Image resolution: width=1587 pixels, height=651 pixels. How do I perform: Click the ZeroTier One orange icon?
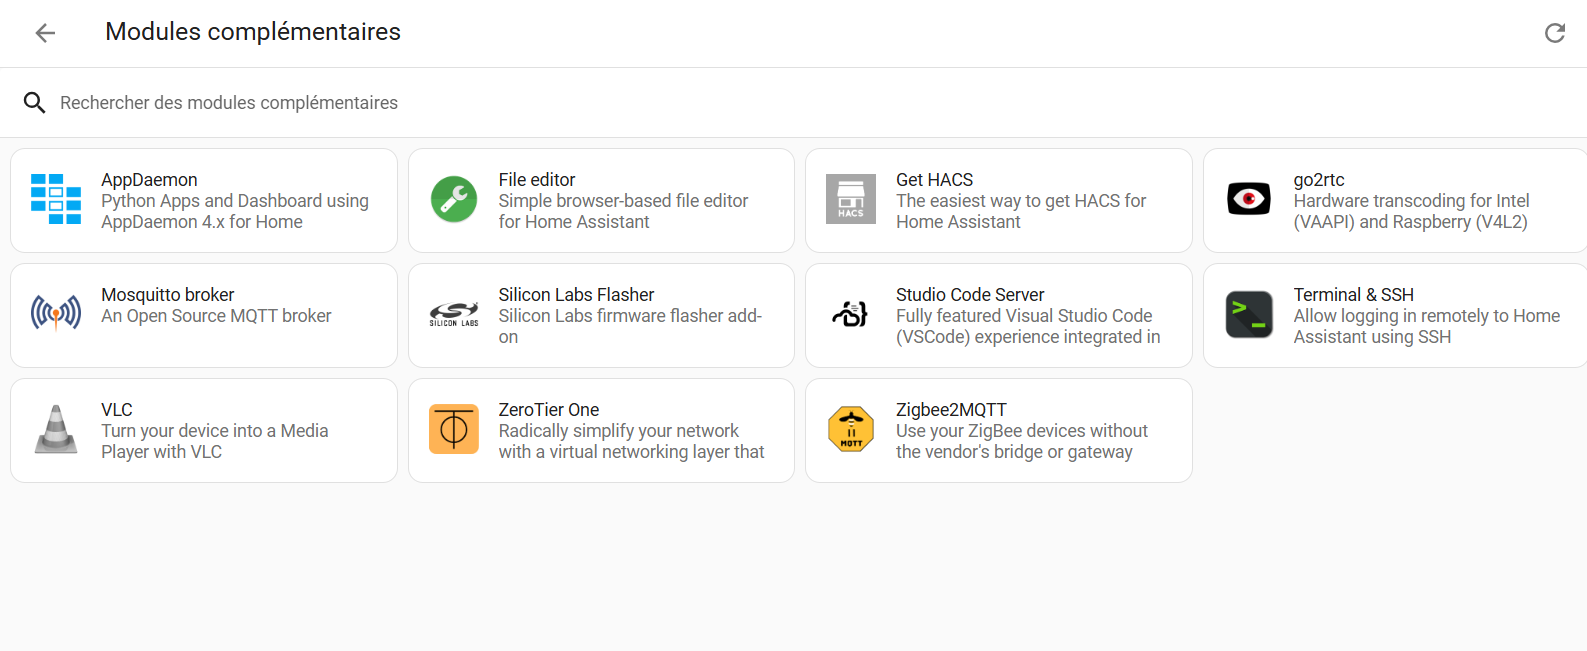click(x=454, y=429)
